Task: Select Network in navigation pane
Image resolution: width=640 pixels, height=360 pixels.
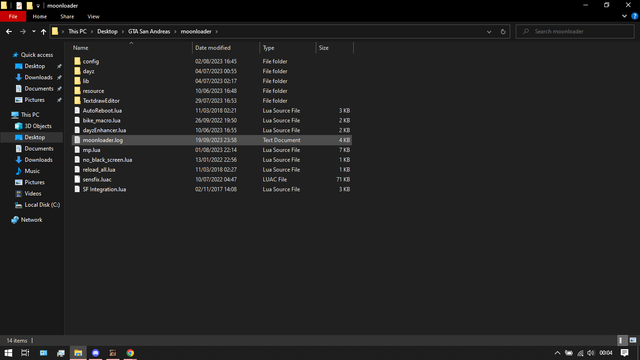Action: (x=31, y=220)
